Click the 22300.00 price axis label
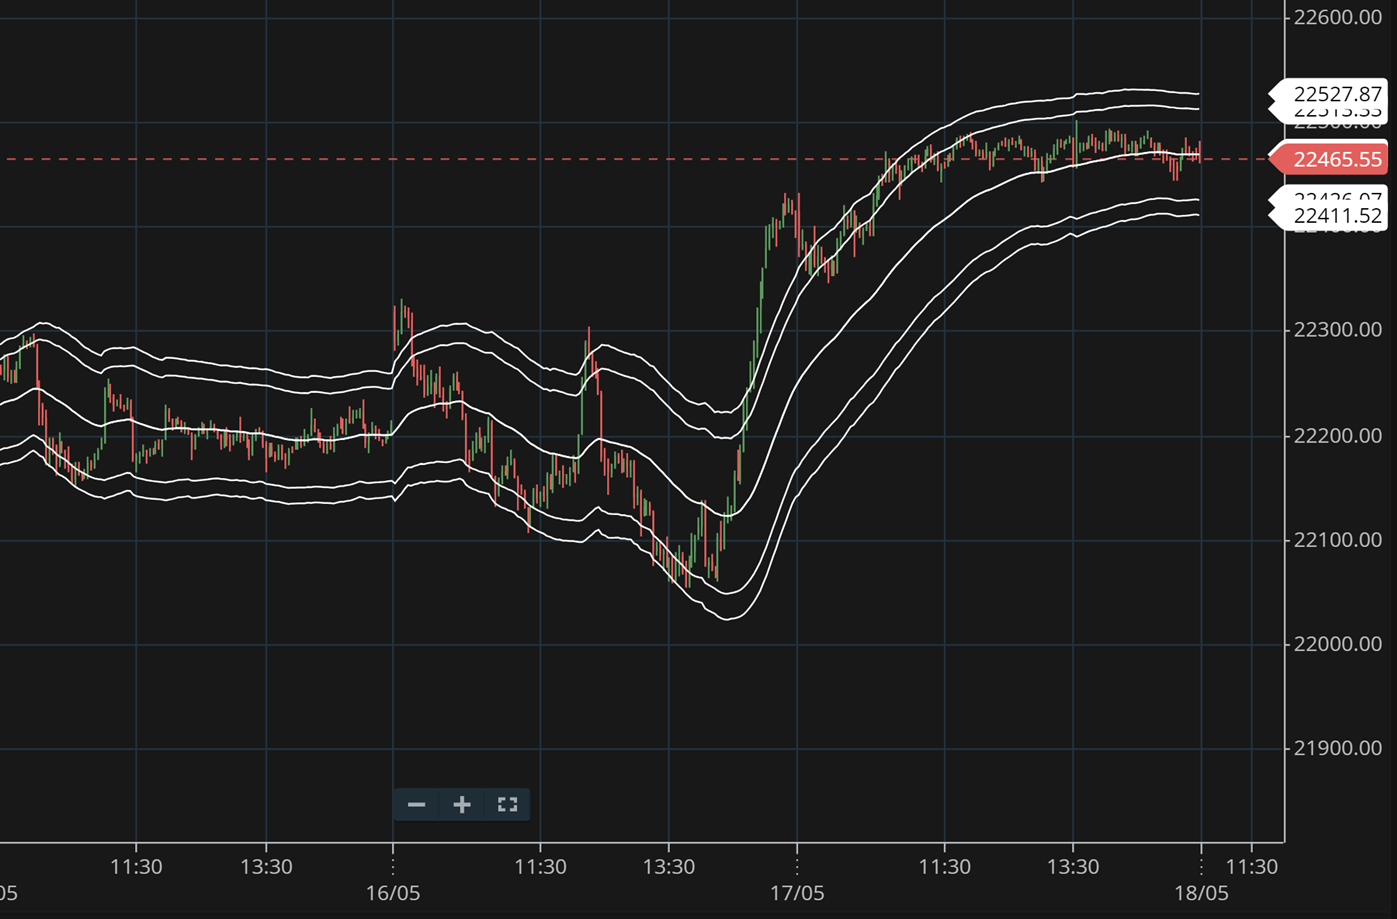 pyautogui.click(x=1337, y=330)
